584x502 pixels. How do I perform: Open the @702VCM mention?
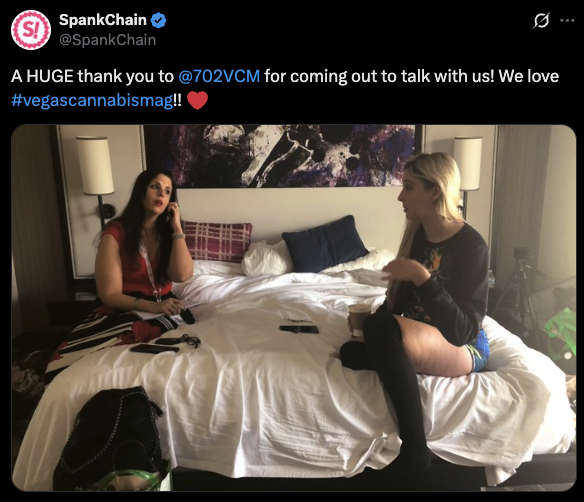point(219,76)
